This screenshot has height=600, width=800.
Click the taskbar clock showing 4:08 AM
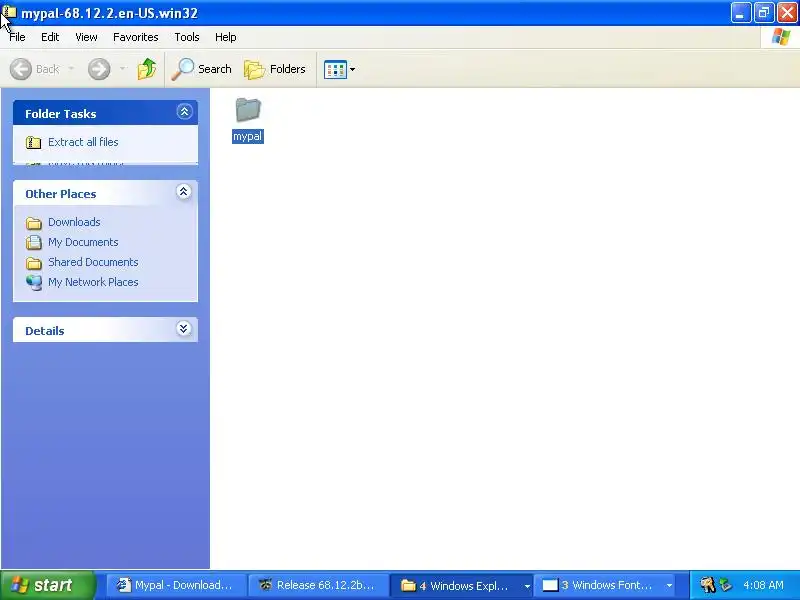[x=763, y=585]
